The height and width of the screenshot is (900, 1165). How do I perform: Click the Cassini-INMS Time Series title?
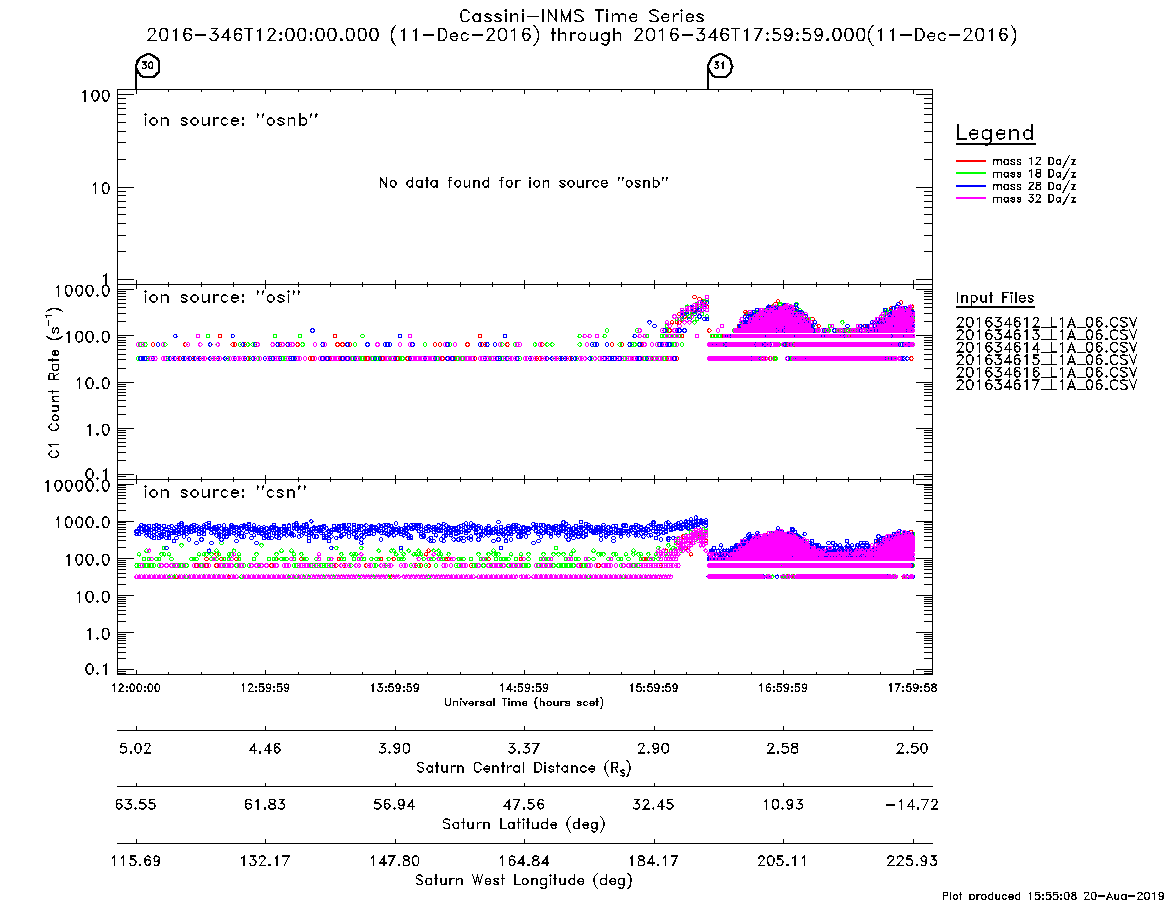582,16
